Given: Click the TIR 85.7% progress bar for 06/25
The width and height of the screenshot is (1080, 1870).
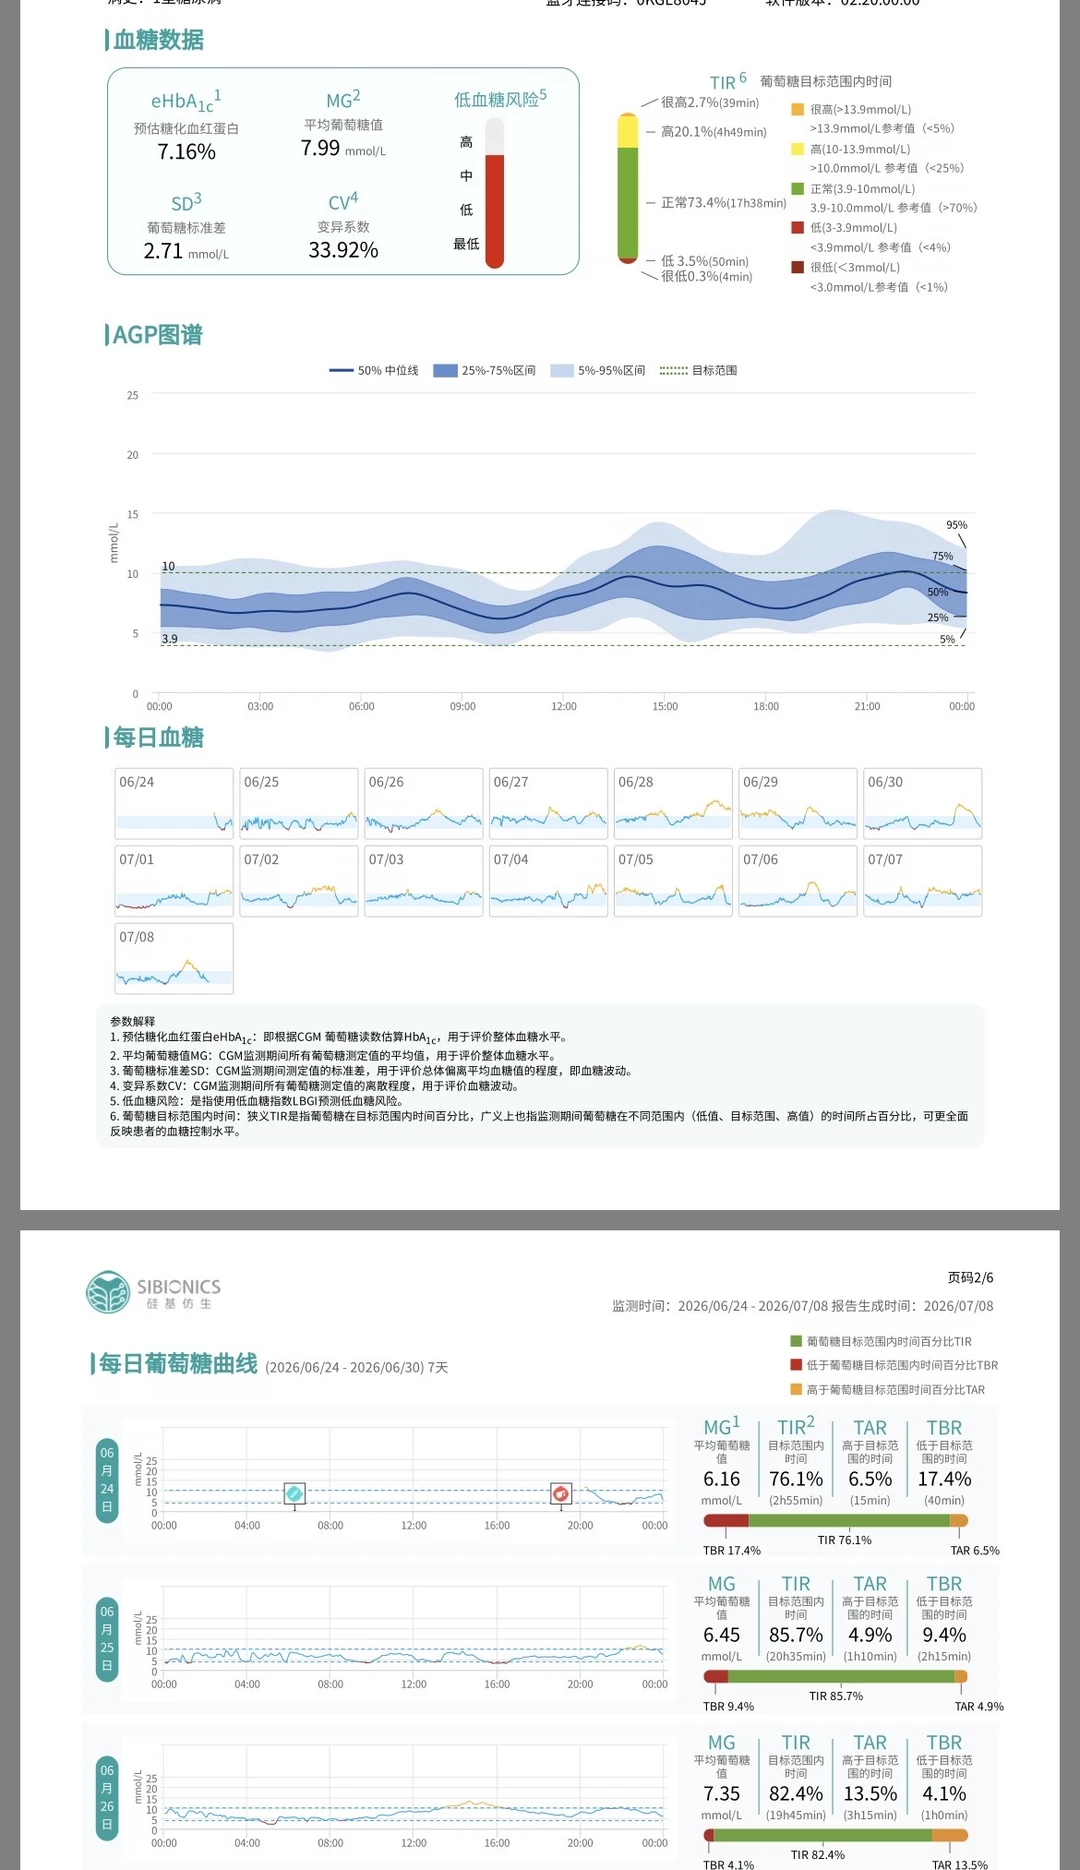Looking at the screenshot, I should 836,1676.
